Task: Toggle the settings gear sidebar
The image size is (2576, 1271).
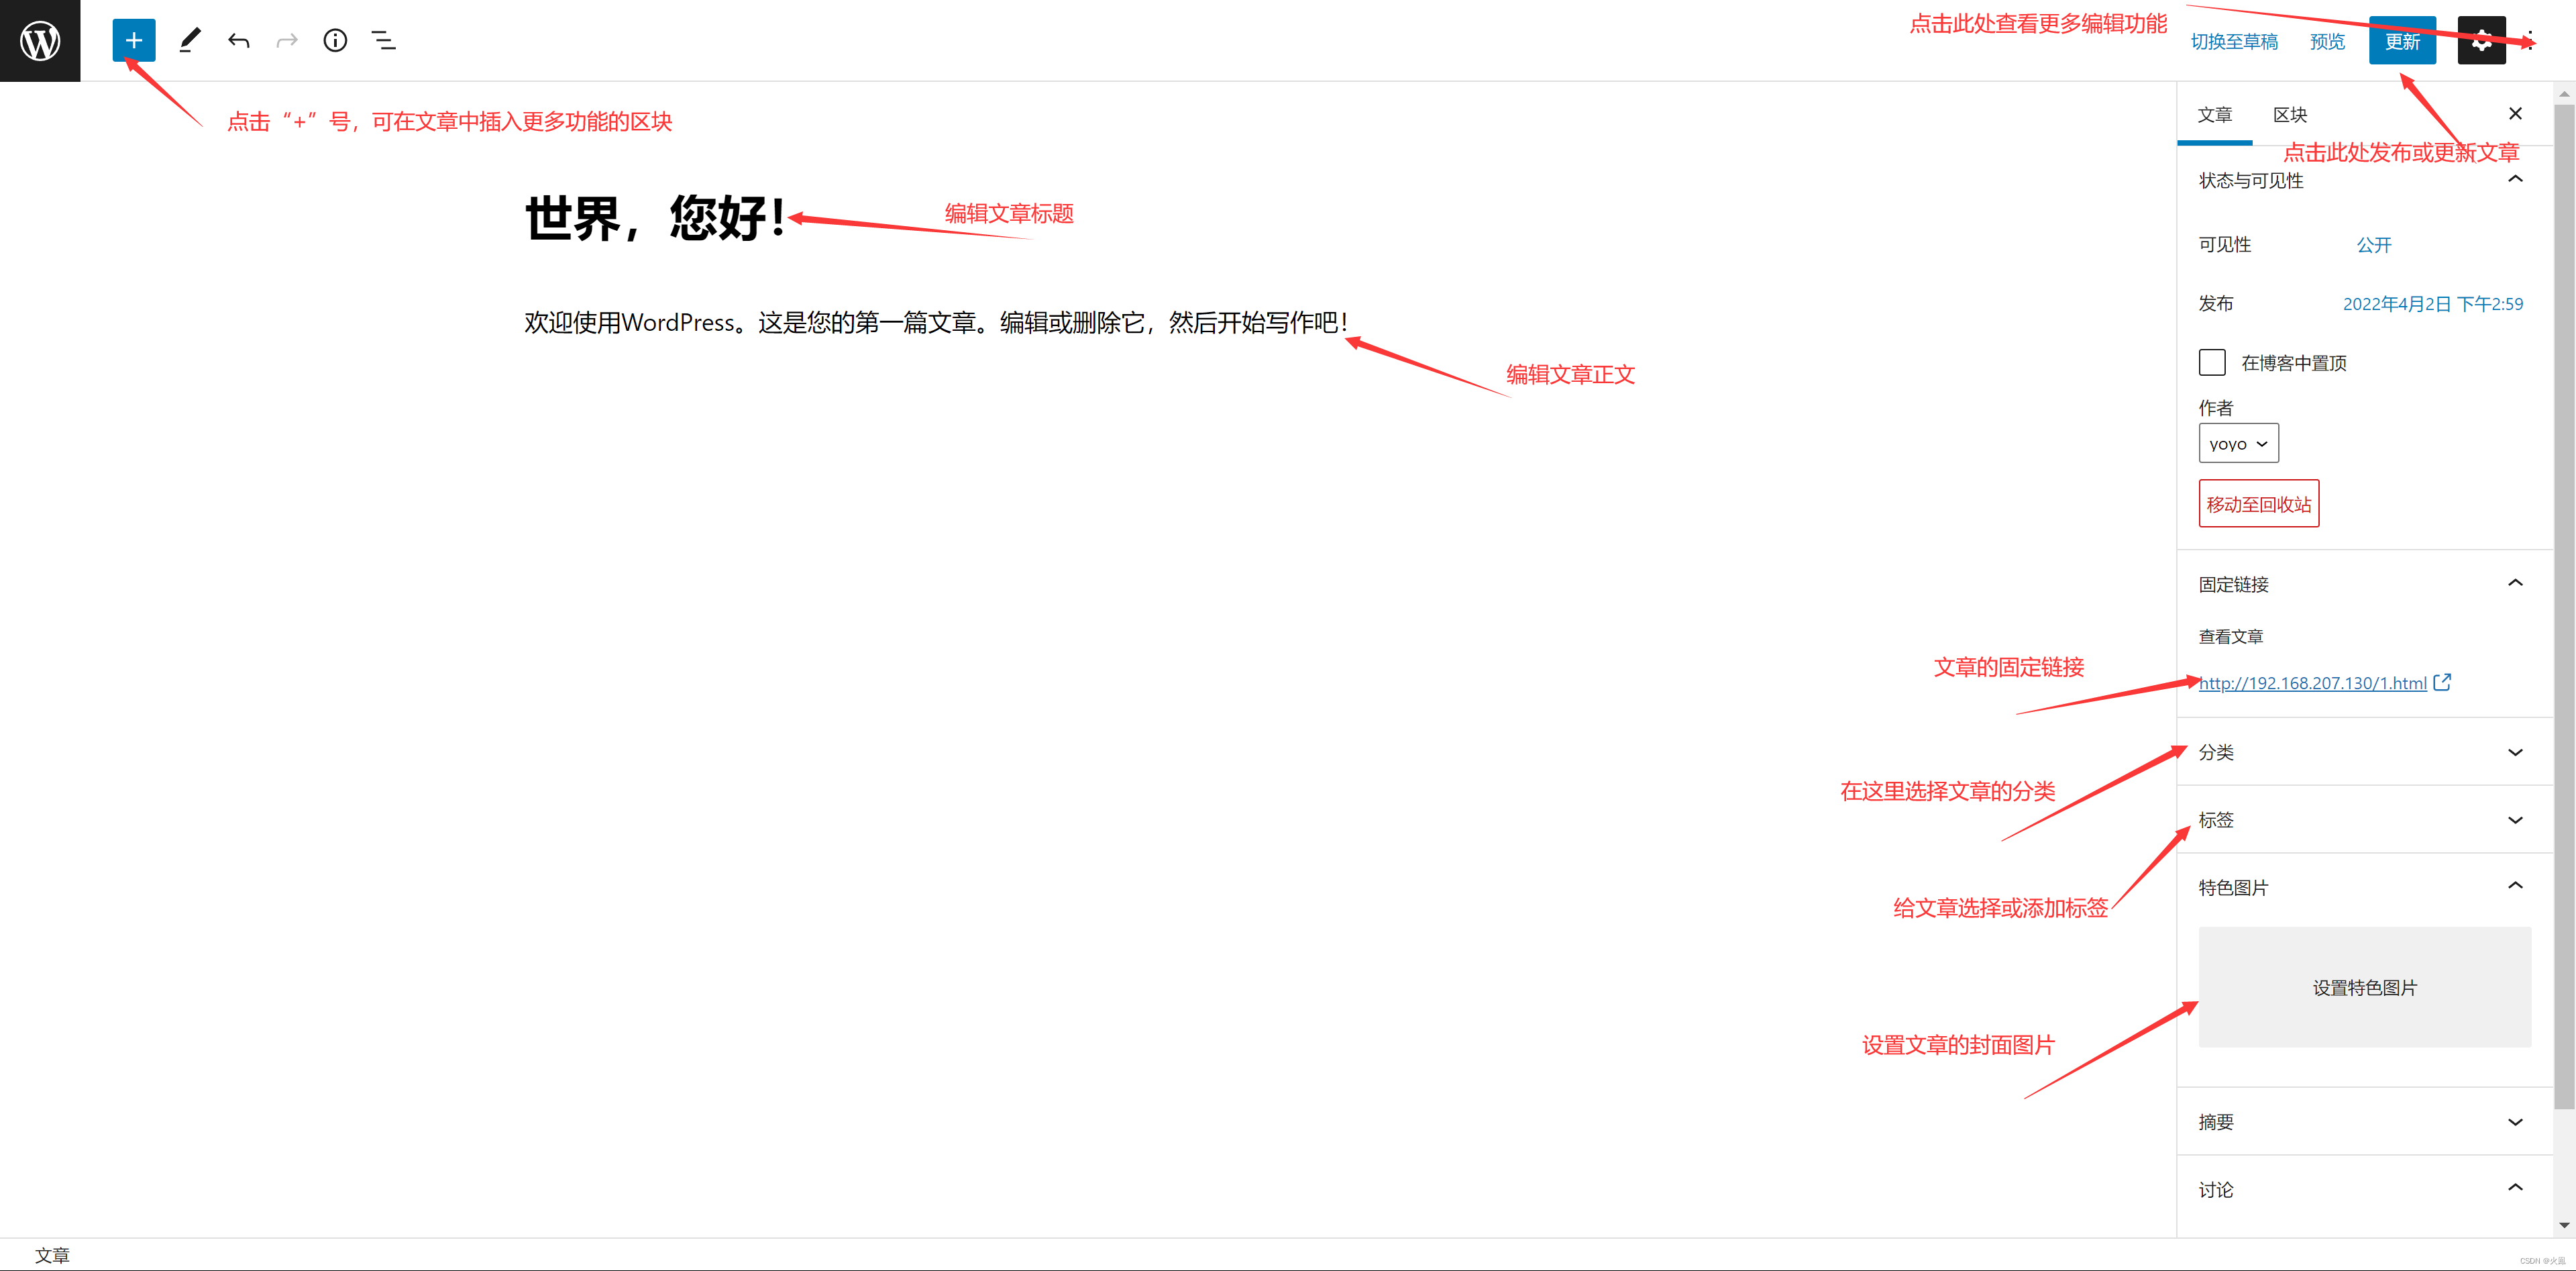Action: (2481, 41)
